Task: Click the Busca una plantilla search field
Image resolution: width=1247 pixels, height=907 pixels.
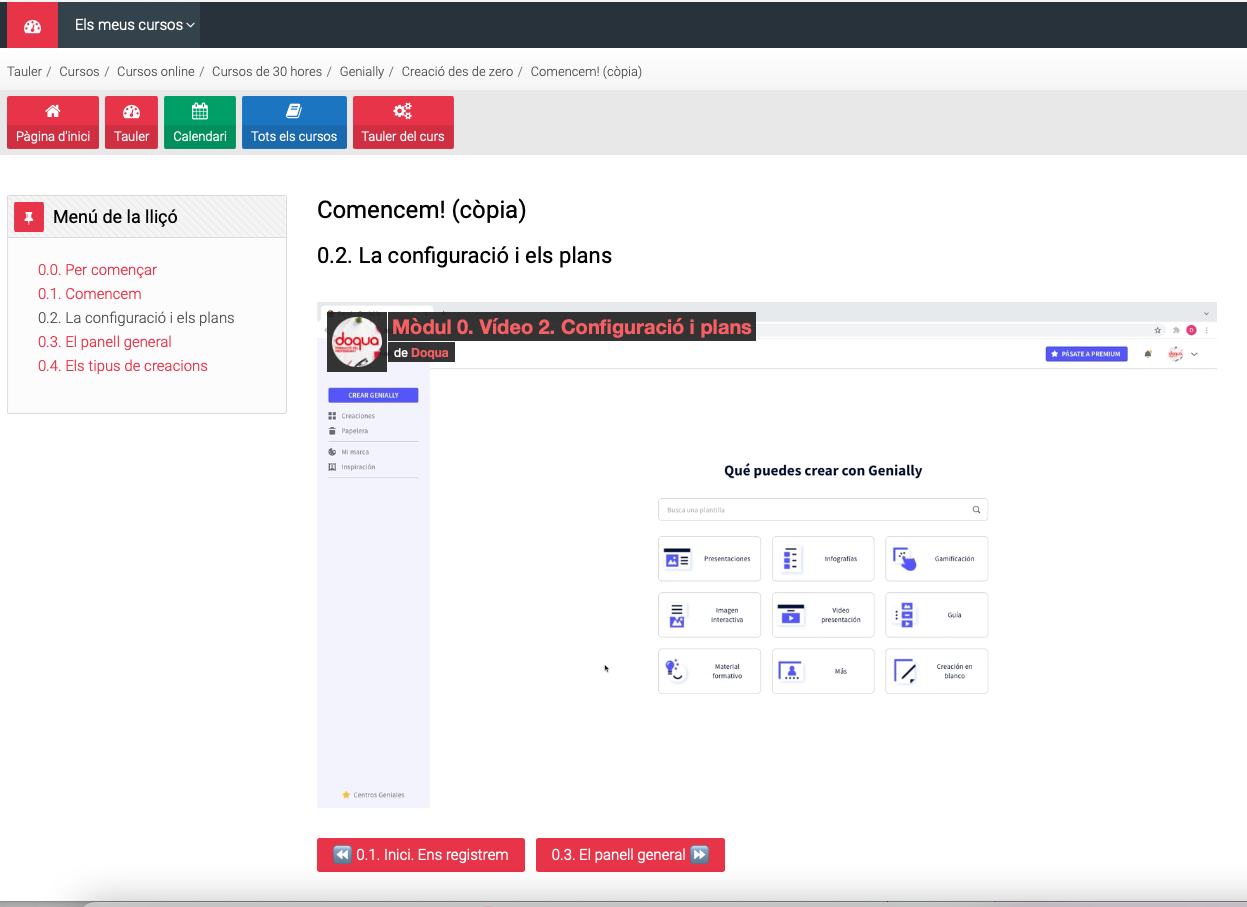Action: click(823, 510)
